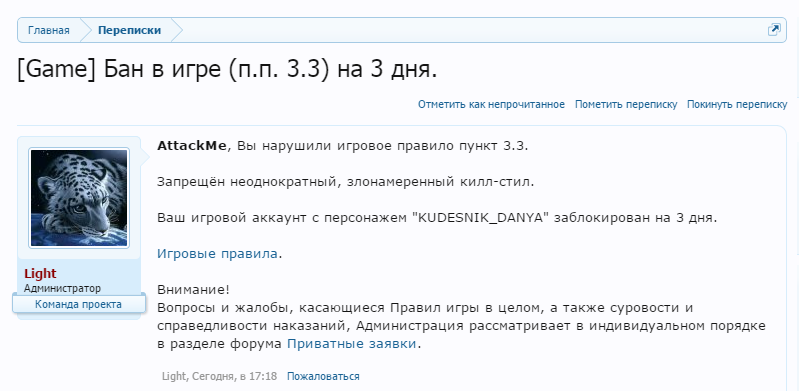799x391 pixels.
Task: Click the kill-steal rule sentence in the message
Action: point(345,182)
